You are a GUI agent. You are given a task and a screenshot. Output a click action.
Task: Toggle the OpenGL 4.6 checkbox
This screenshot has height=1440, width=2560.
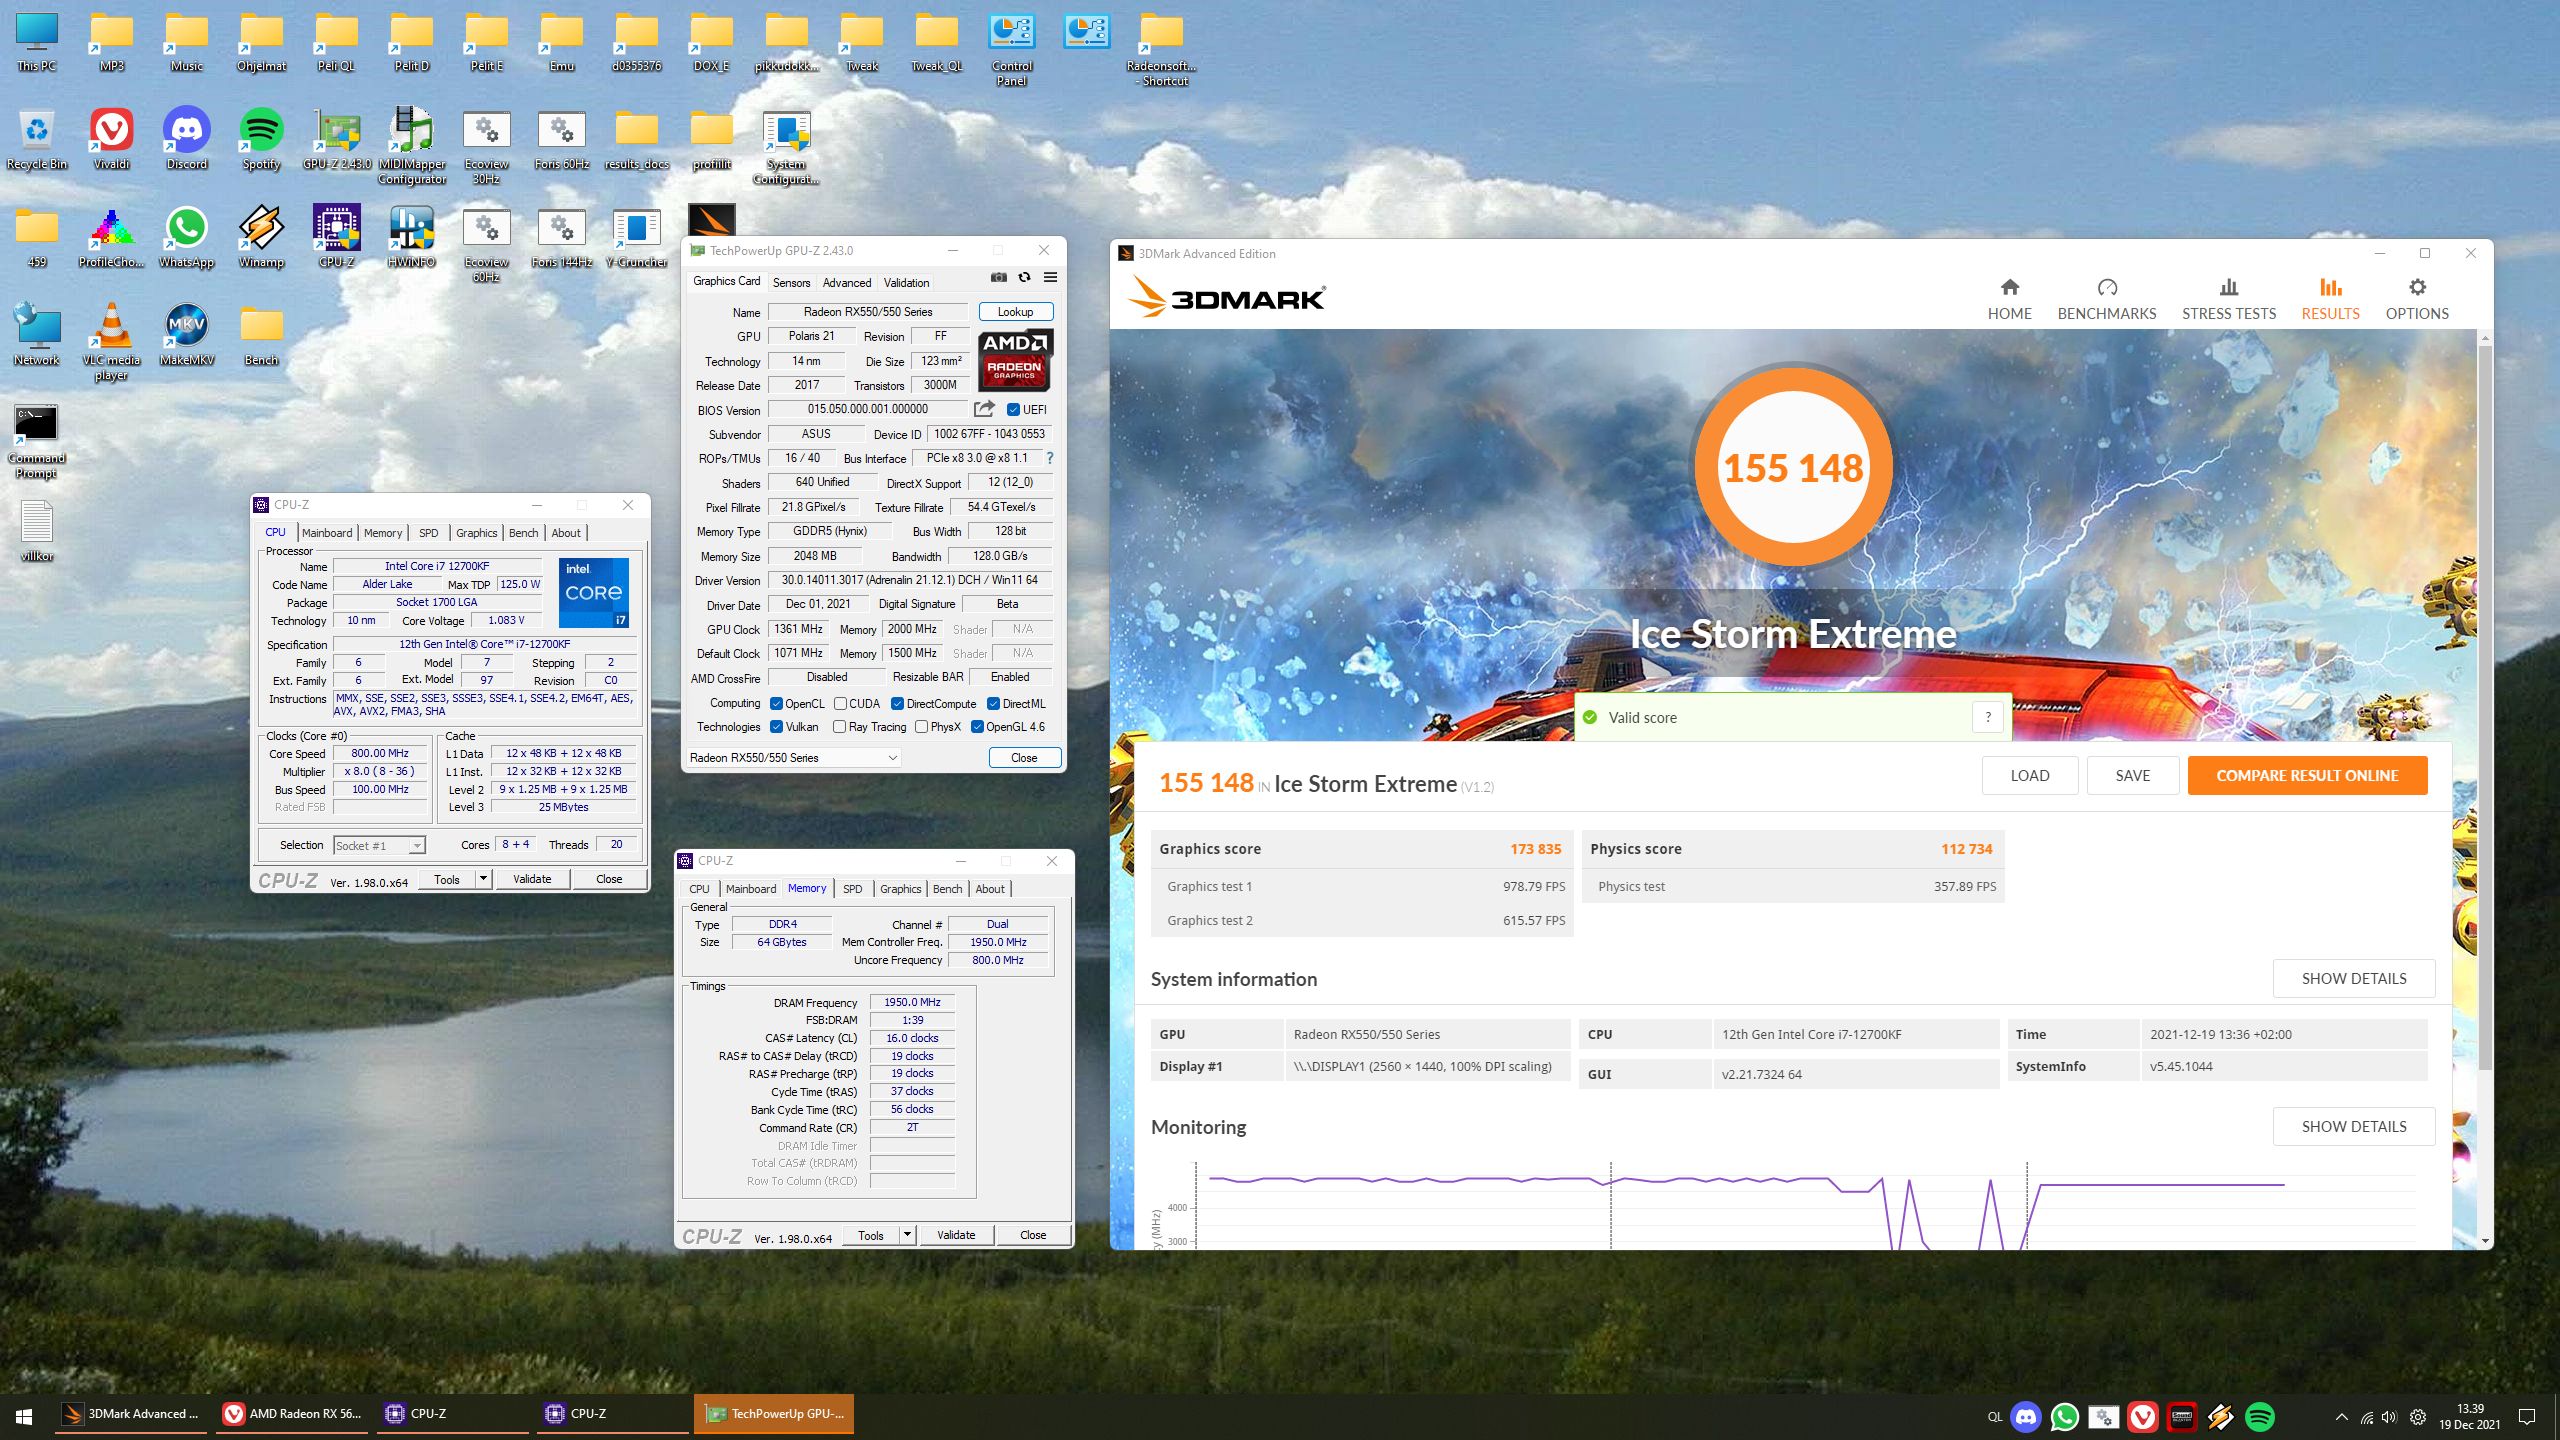click(977, 727)
